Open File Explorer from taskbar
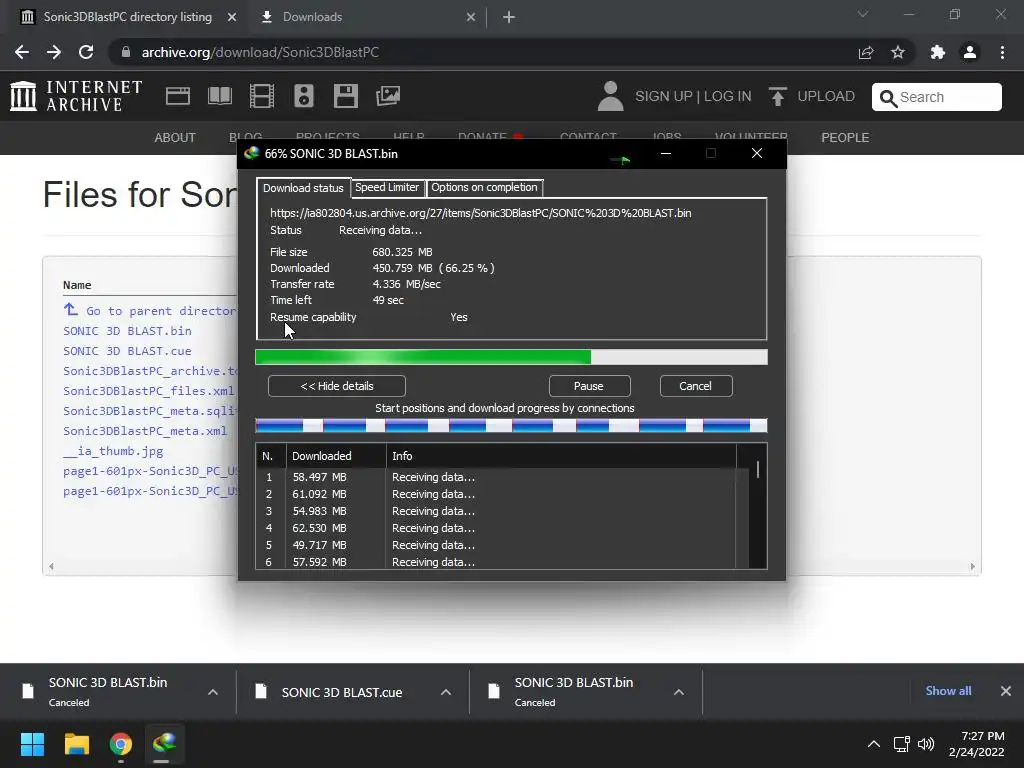 point(76,744)
